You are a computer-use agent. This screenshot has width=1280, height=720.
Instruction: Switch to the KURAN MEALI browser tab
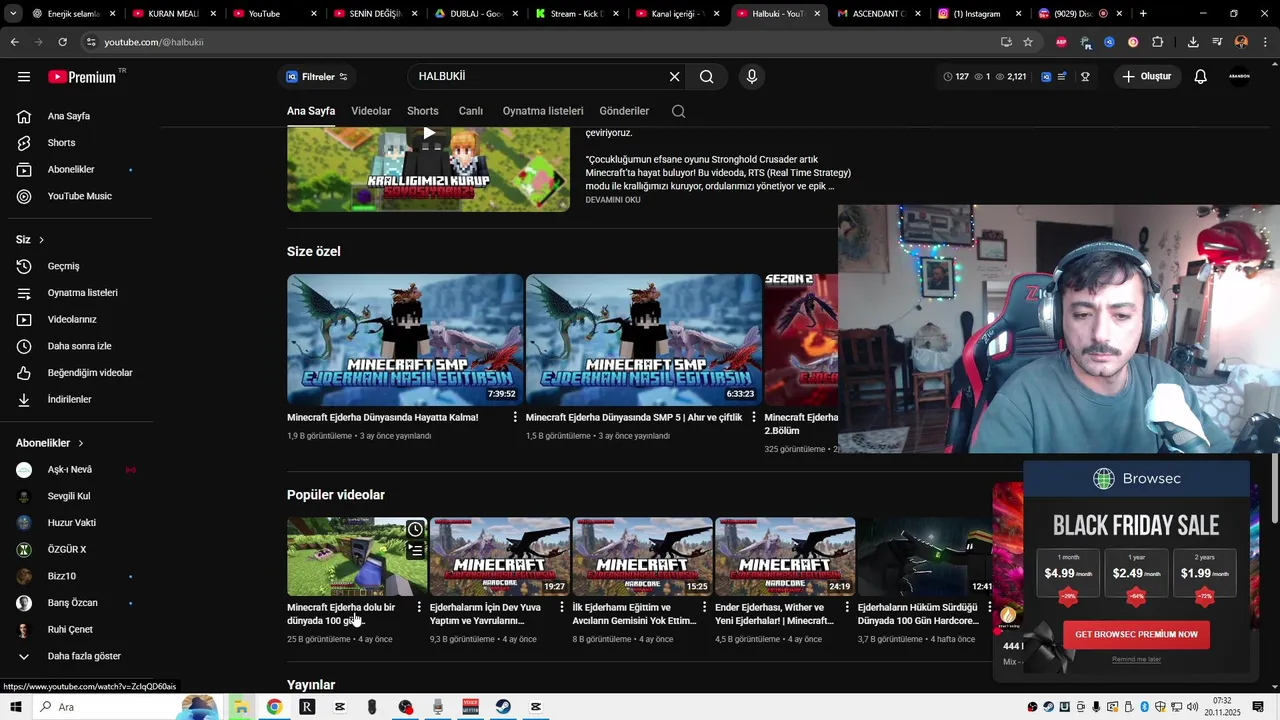coord(174,14)
